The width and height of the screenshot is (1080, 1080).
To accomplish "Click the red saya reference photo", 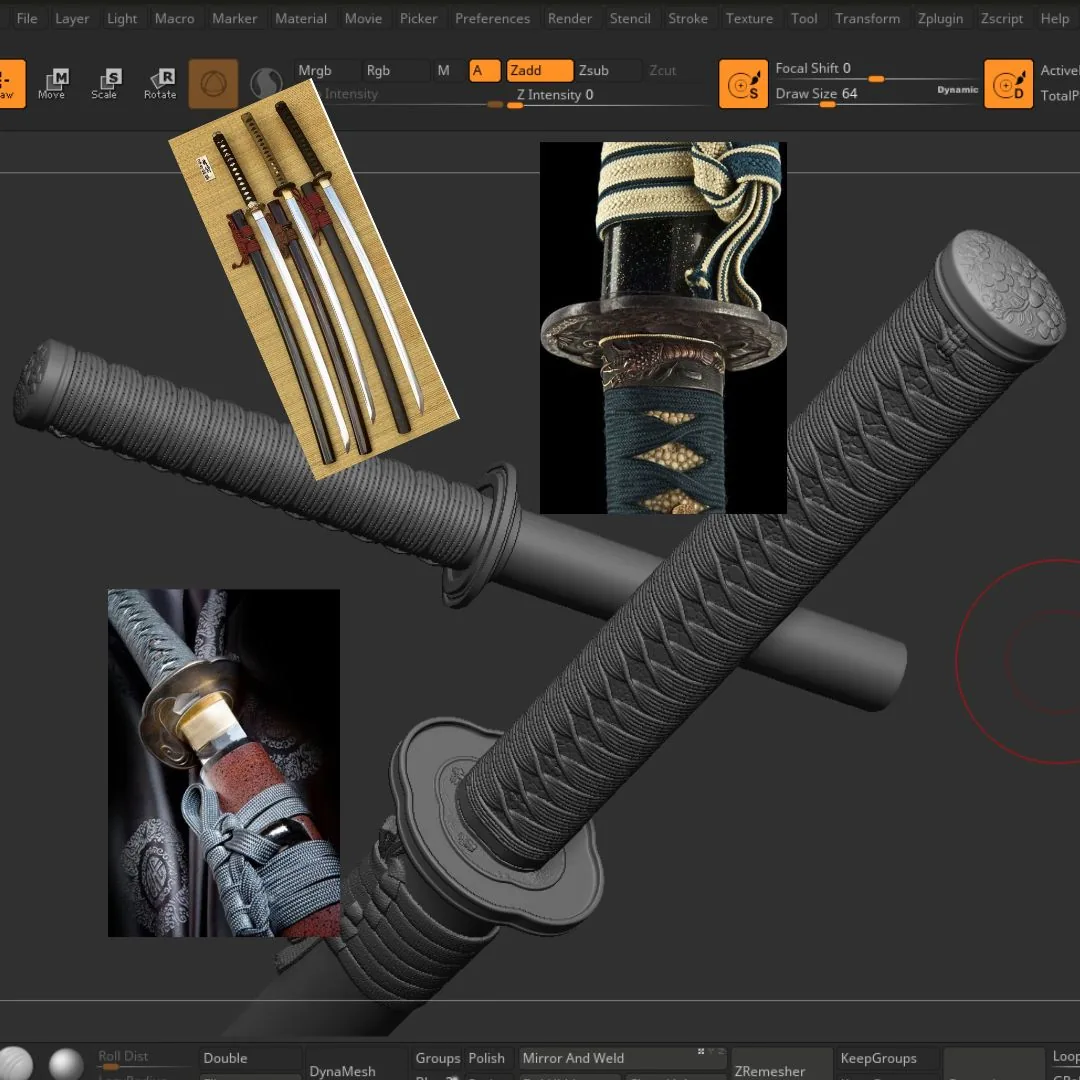I will (224, 762).
